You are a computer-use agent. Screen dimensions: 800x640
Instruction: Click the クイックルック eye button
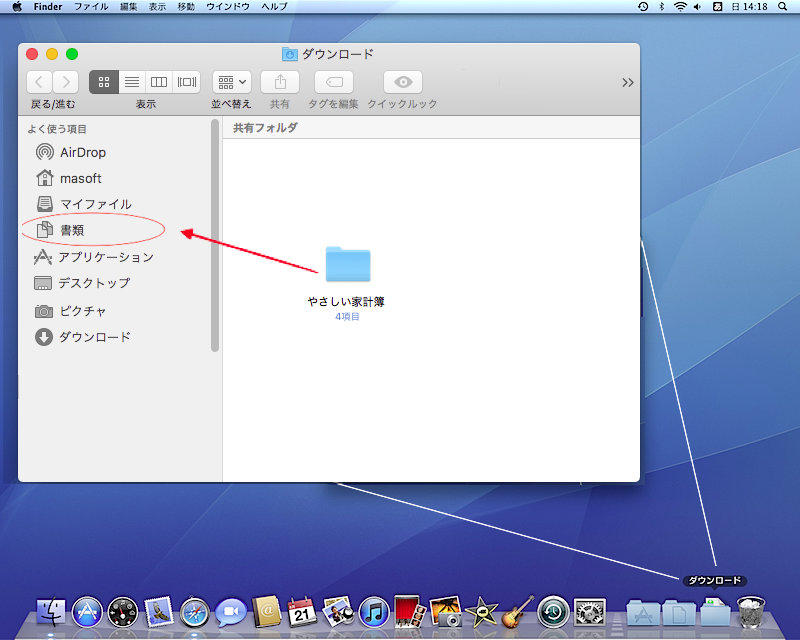[403, 82]
